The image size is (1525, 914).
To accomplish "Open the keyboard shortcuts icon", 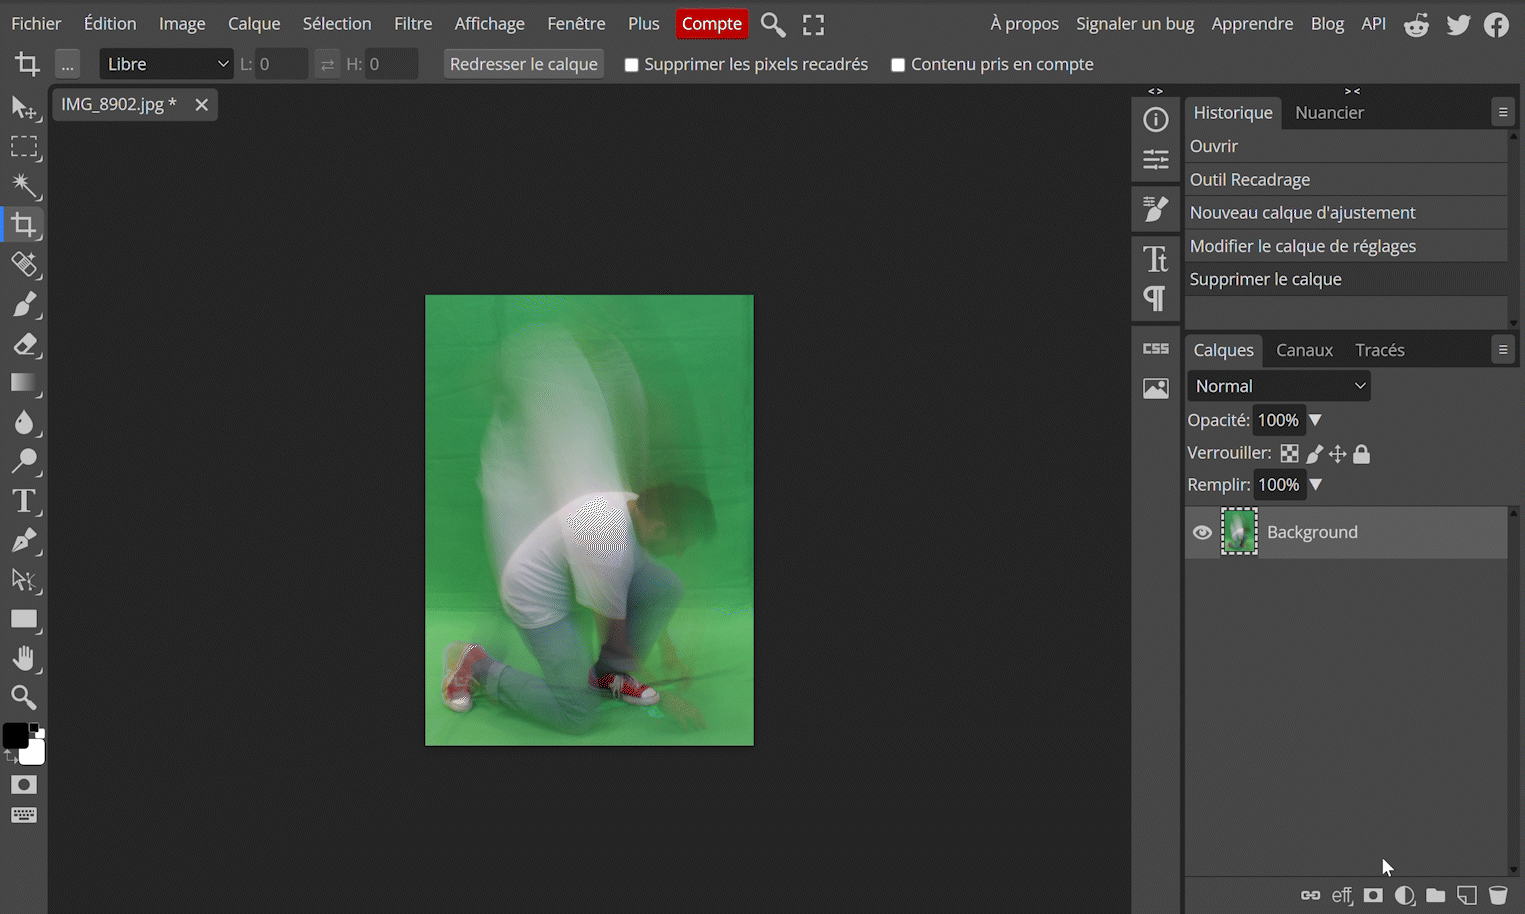I will tap(24, 815).
